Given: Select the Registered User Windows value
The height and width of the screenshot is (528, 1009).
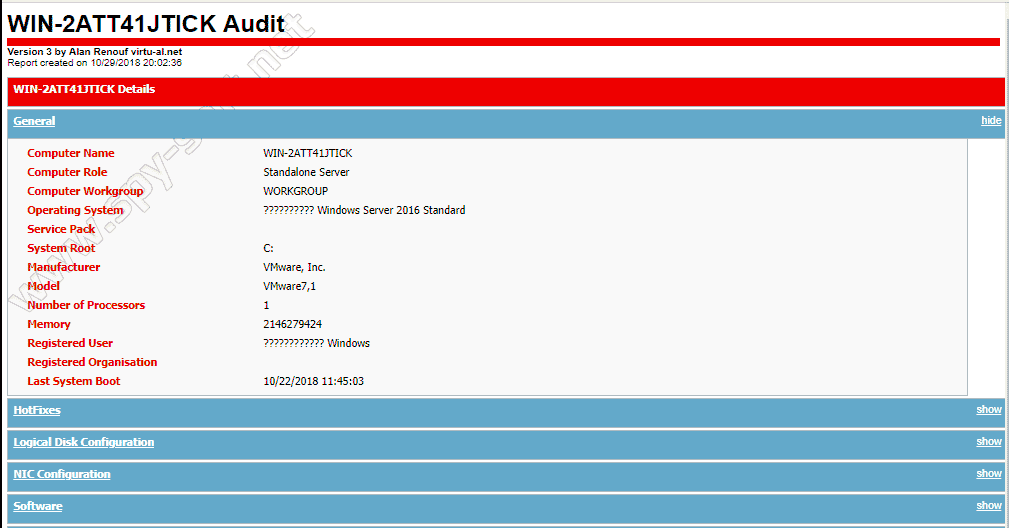Looking at the screenshot, I should coord(317,343).
